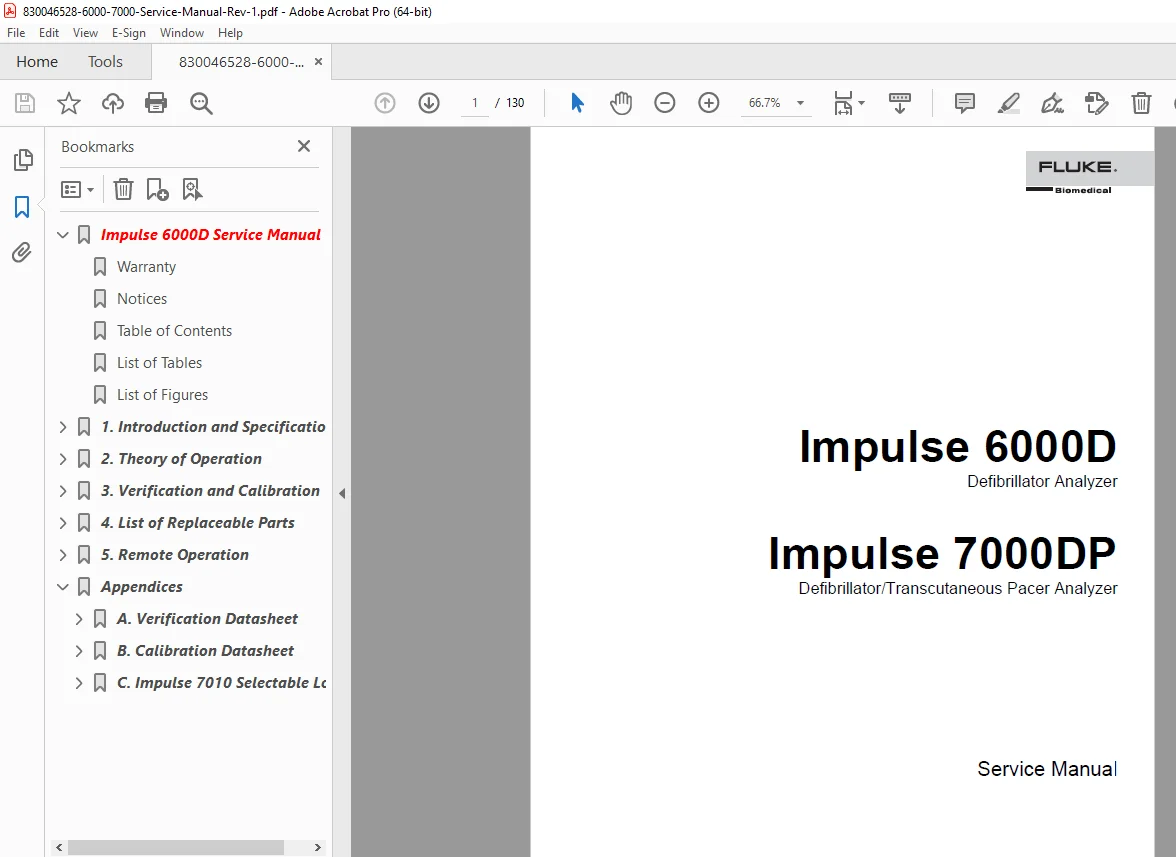Open bookmarks options dropdown menu
Screen dimensions: 1176x857
coord(77,189)
